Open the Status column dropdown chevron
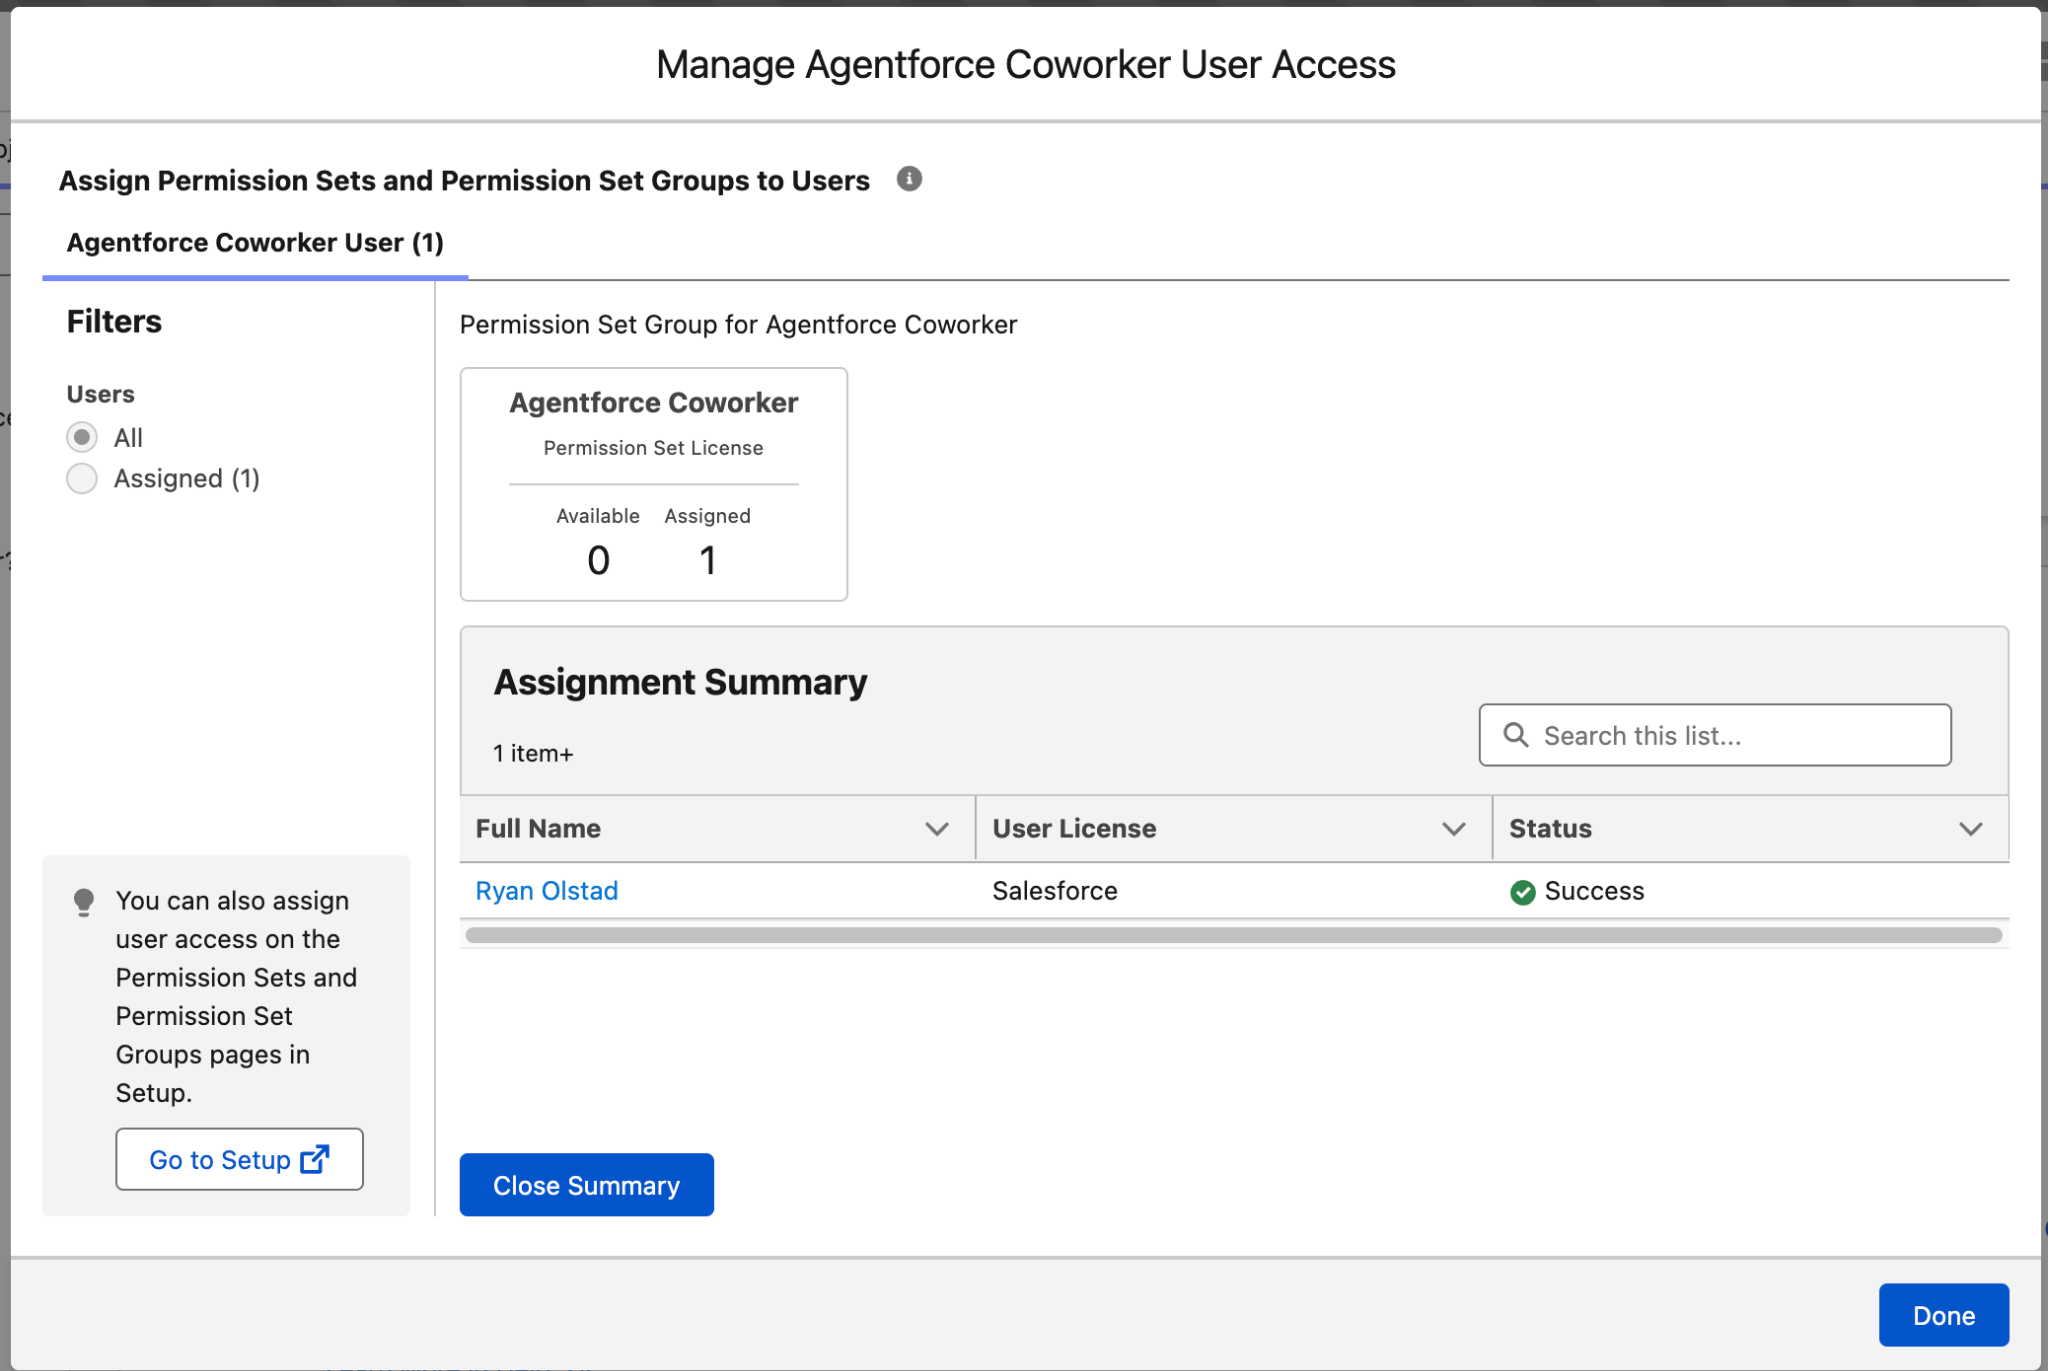 (x=1971, y=829)
